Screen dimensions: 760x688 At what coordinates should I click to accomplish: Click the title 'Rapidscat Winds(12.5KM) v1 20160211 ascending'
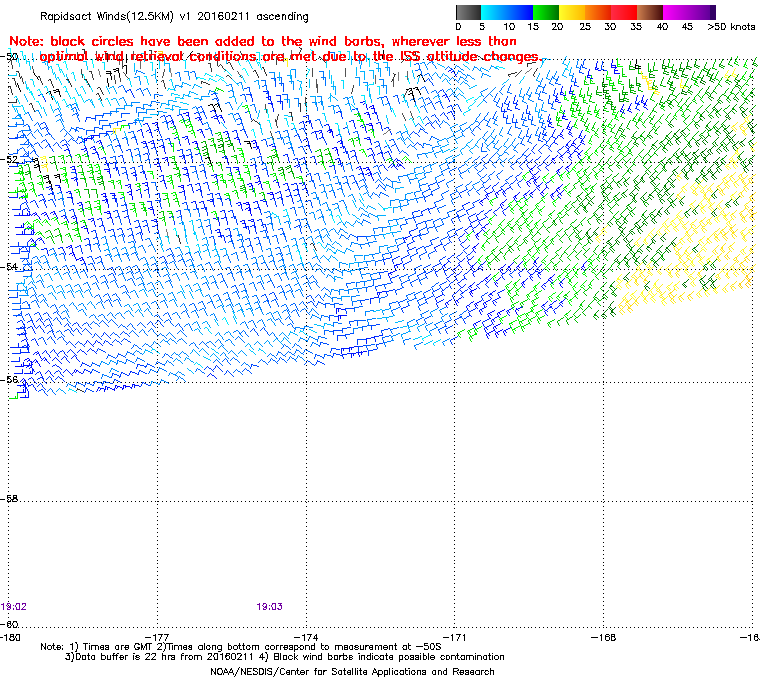click(x=174, y=16)
